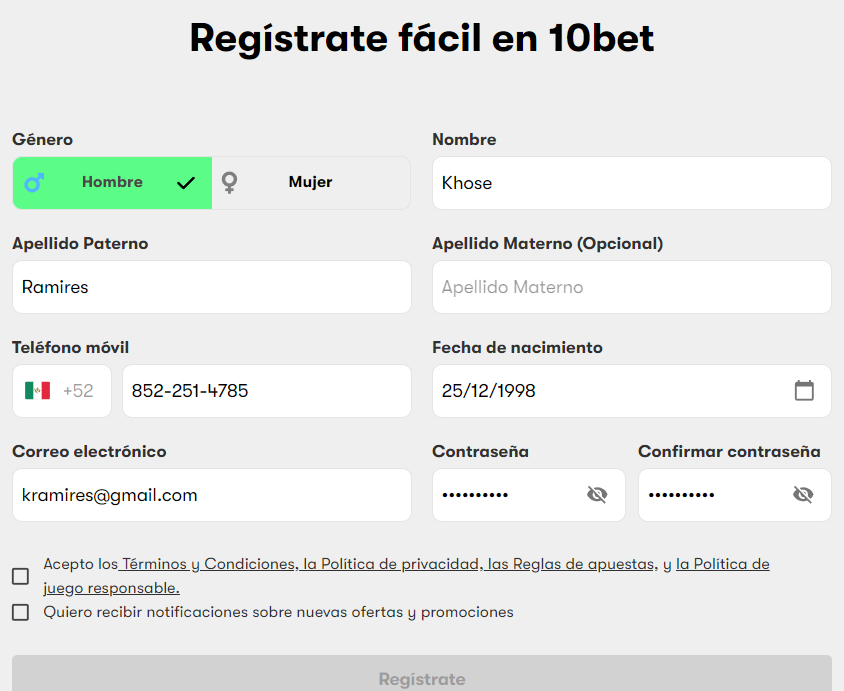Click the checkmark on the Hombre option

(186, 184)
